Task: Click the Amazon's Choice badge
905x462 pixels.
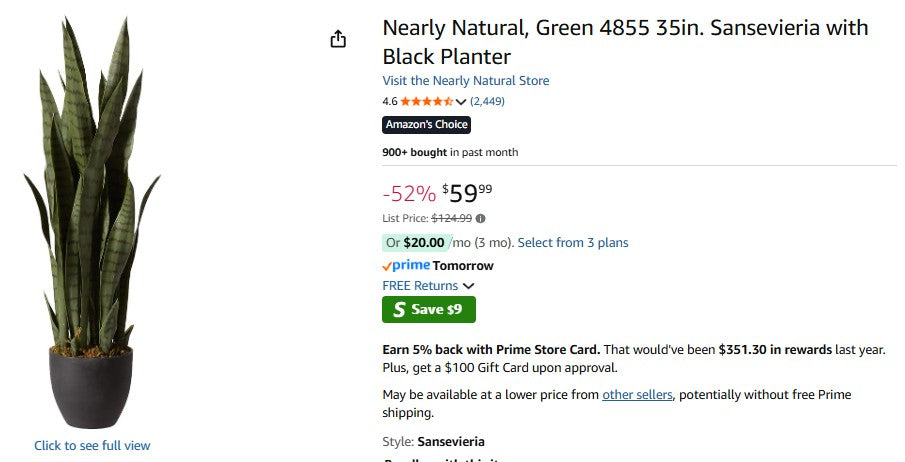Action: [x=426, y=125]
